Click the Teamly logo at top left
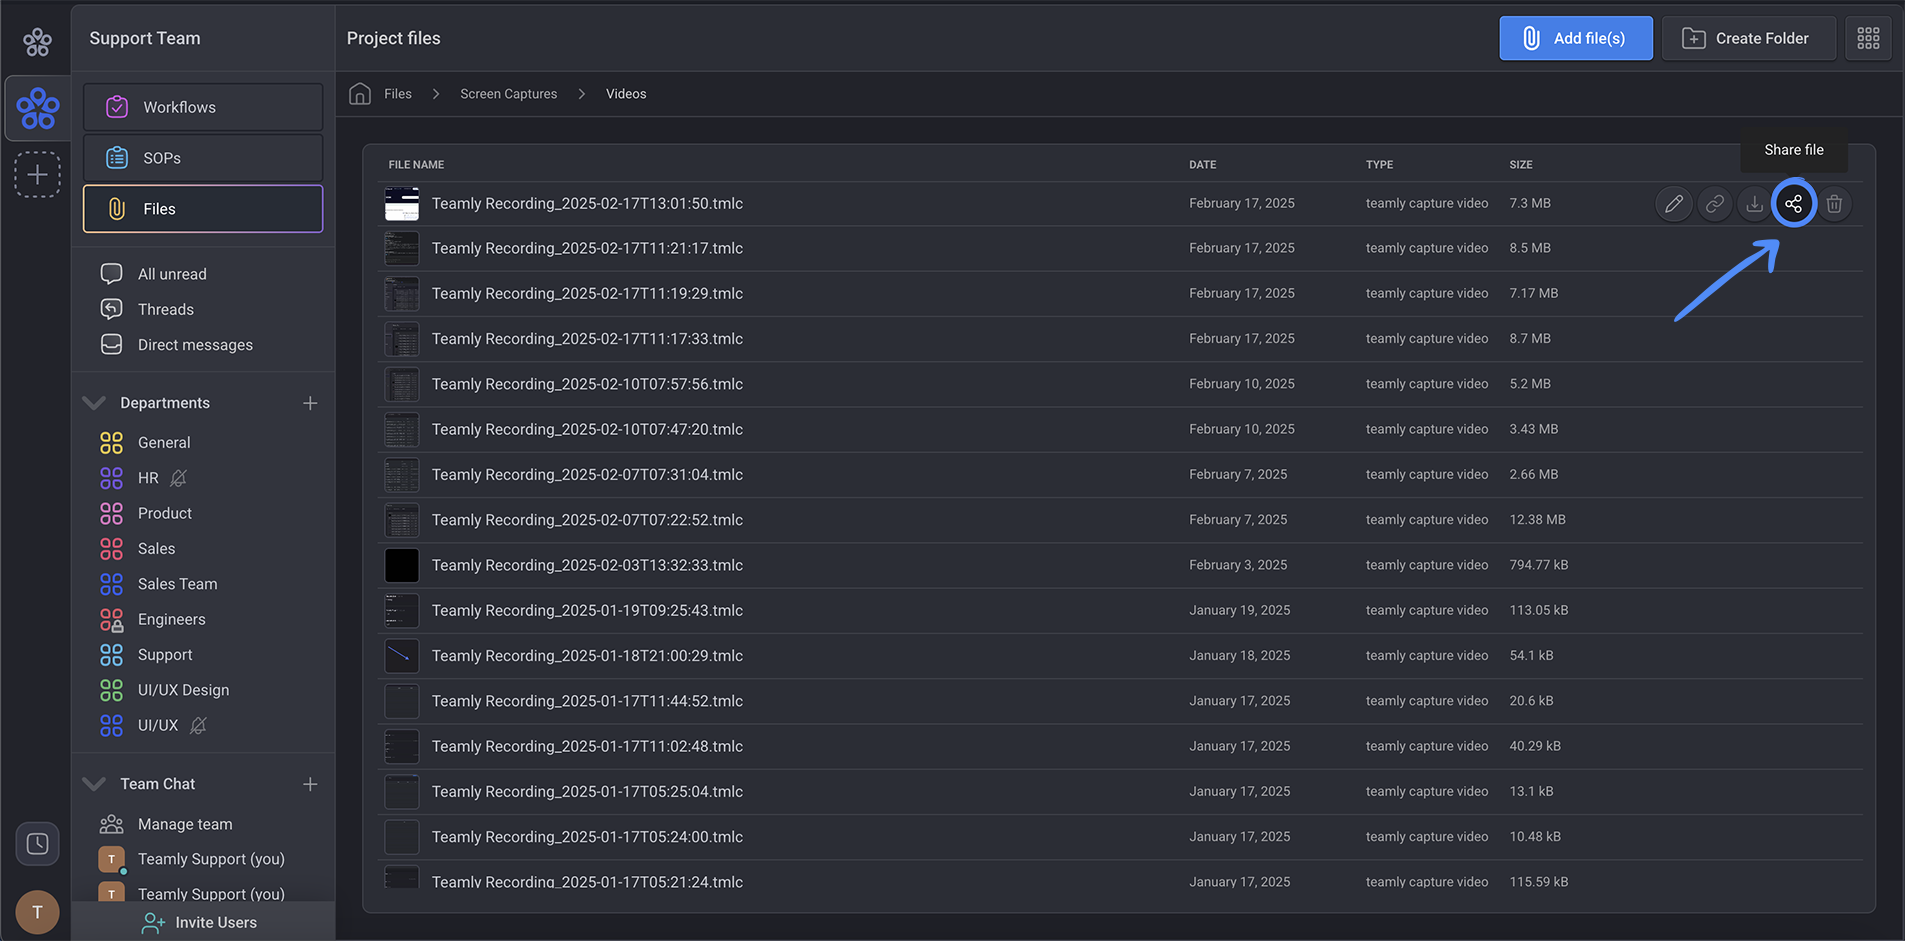The width and height of the screenshot is (1905, 941). pos(37,41)
